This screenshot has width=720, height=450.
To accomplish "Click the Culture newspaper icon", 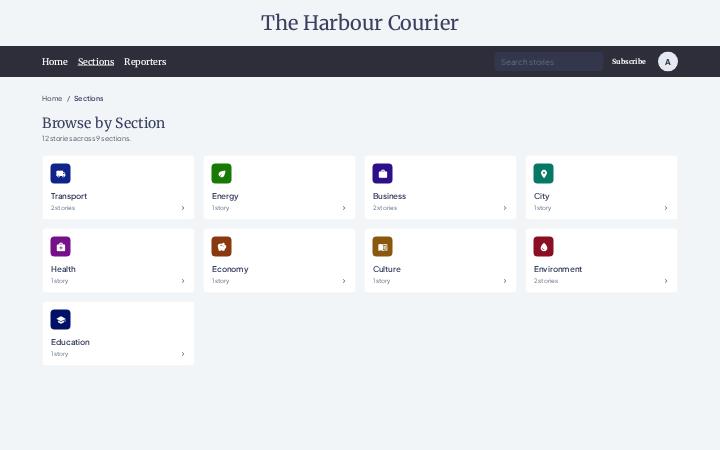I will (382, 247).
